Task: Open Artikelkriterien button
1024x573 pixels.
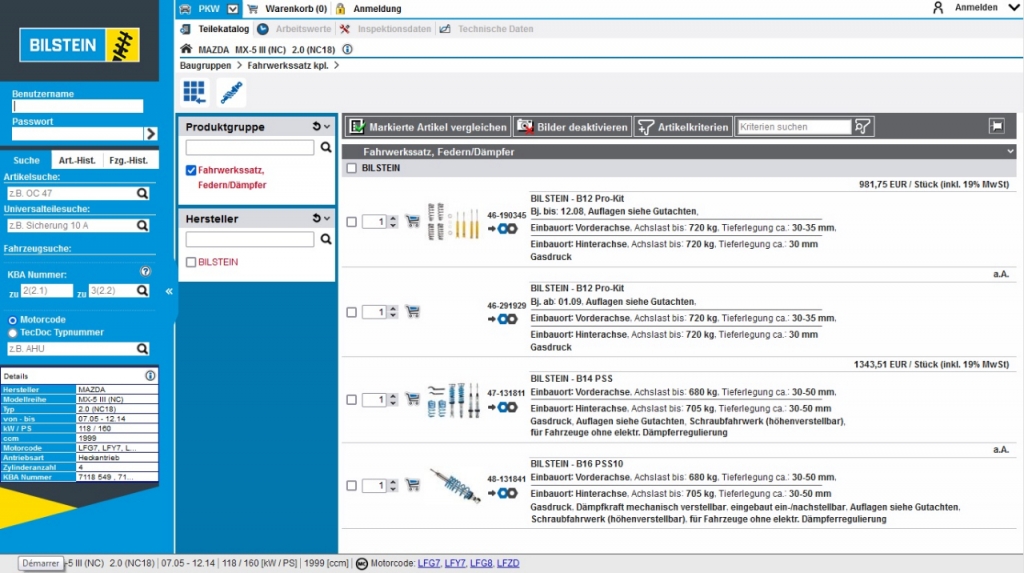Action: click(x=682, y=127)
